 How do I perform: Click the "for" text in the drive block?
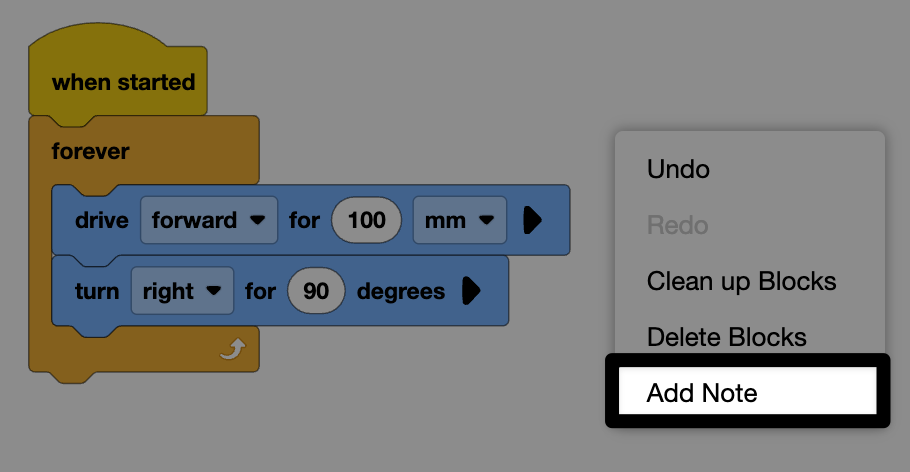pos(304,220)
